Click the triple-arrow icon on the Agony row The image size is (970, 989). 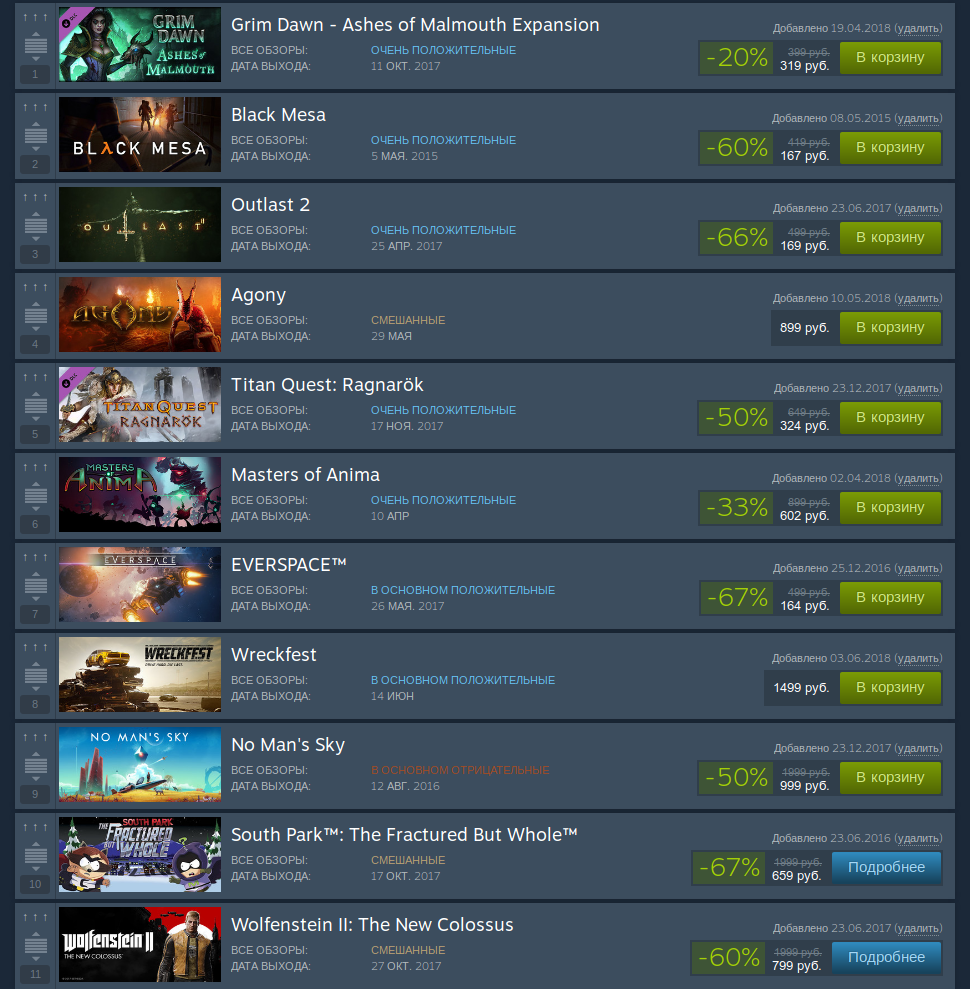[x=35, y=288]
